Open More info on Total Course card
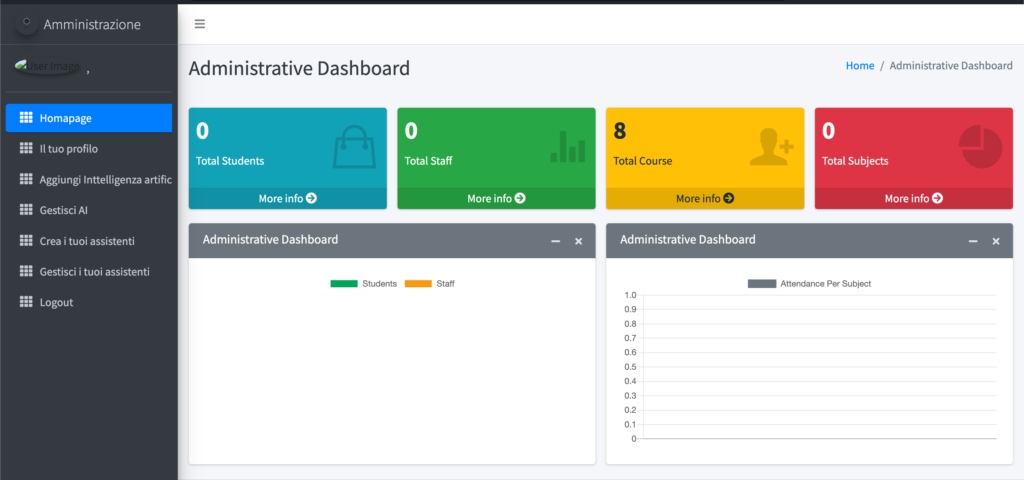The height and width of the screenshot is (480, 1024). point(705,199)
